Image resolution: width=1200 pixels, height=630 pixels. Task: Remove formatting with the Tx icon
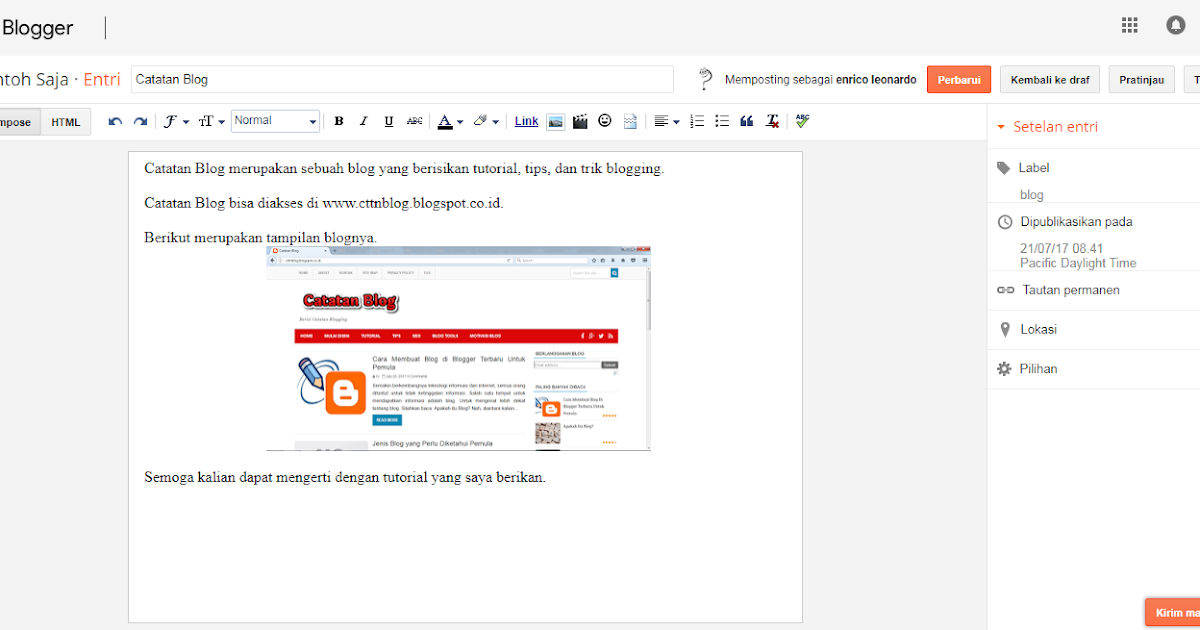point(771,121)
